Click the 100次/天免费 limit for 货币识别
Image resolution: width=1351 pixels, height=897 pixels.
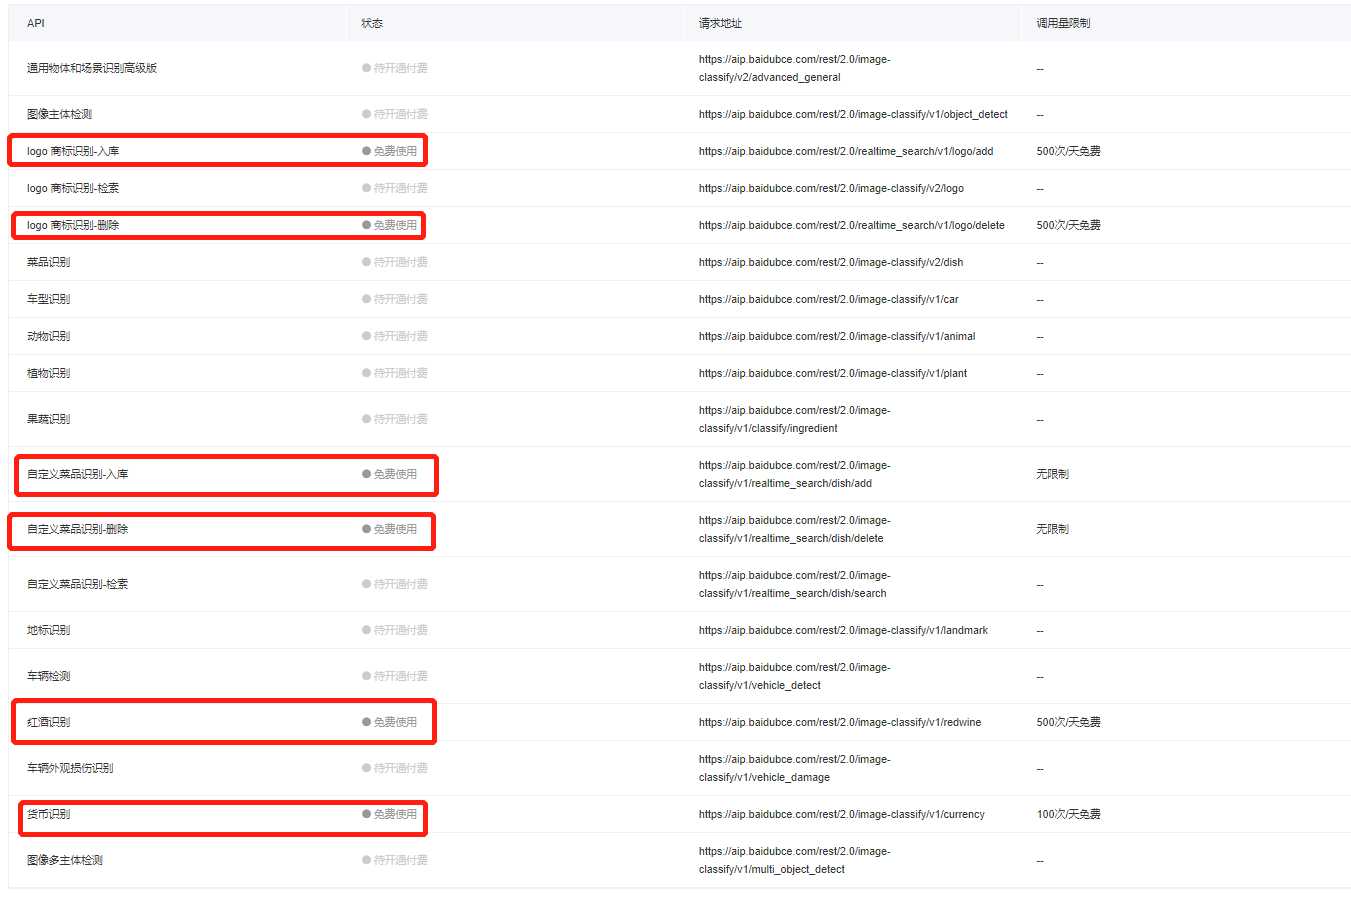(1068, 814)
